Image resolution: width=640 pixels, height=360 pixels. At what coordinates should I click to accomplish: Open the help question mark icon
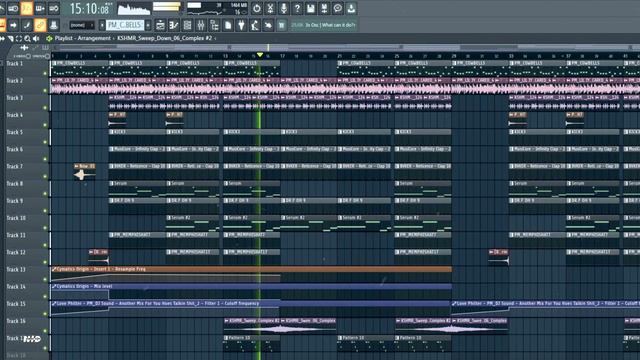pos(297,8)
